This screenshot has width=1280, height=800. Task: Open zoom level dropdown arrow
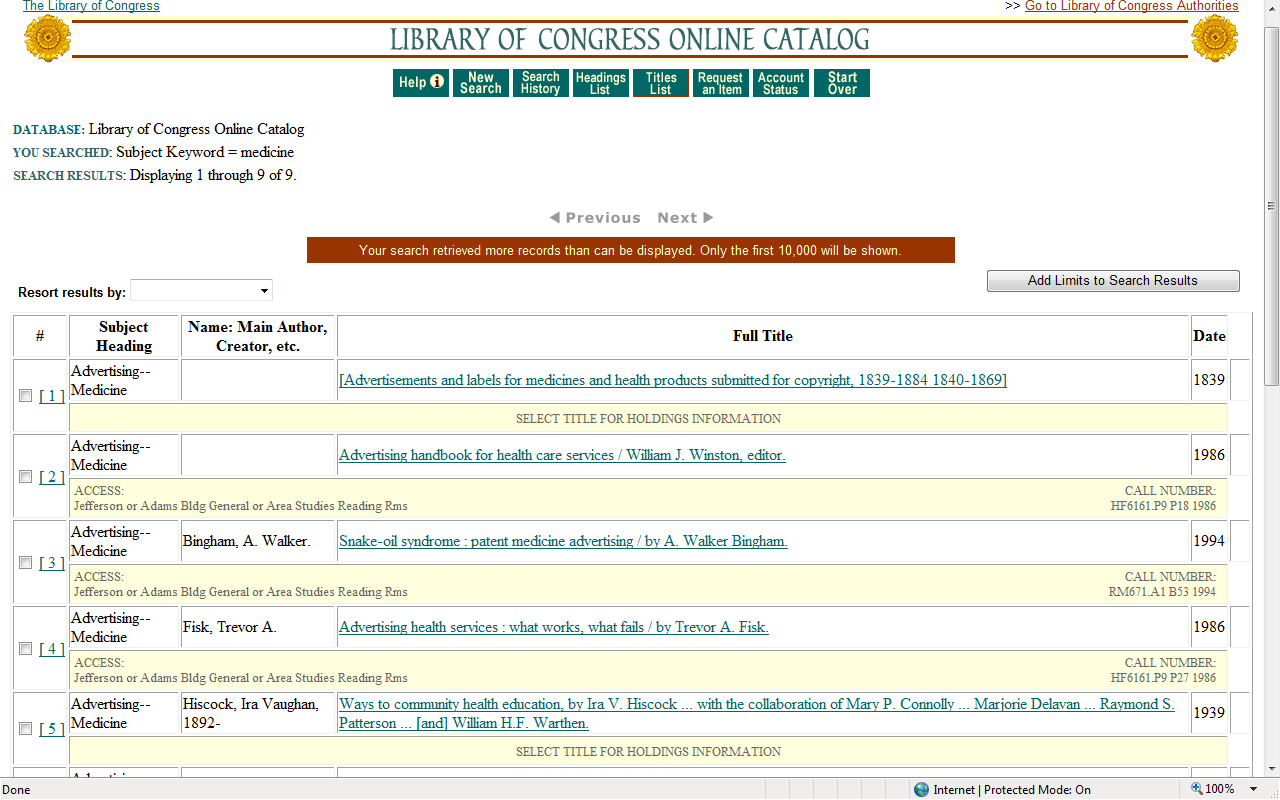point(1253,789)
